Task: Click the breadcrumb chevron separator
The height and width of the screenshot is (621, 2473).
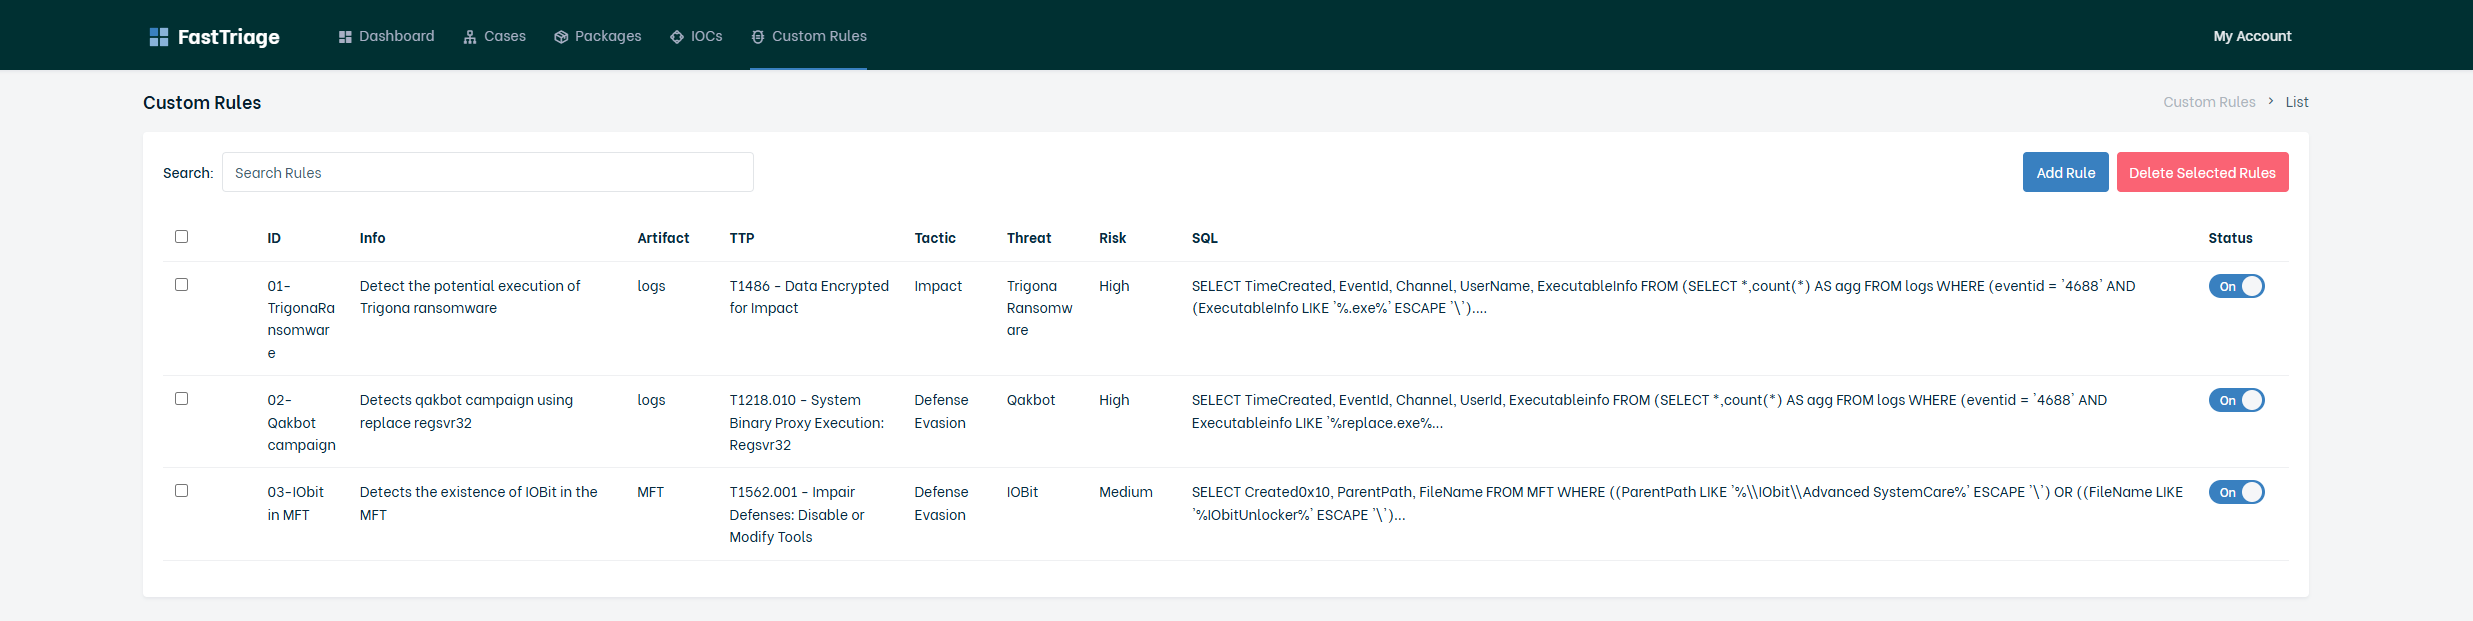Action: click(x=2271, y=101)
